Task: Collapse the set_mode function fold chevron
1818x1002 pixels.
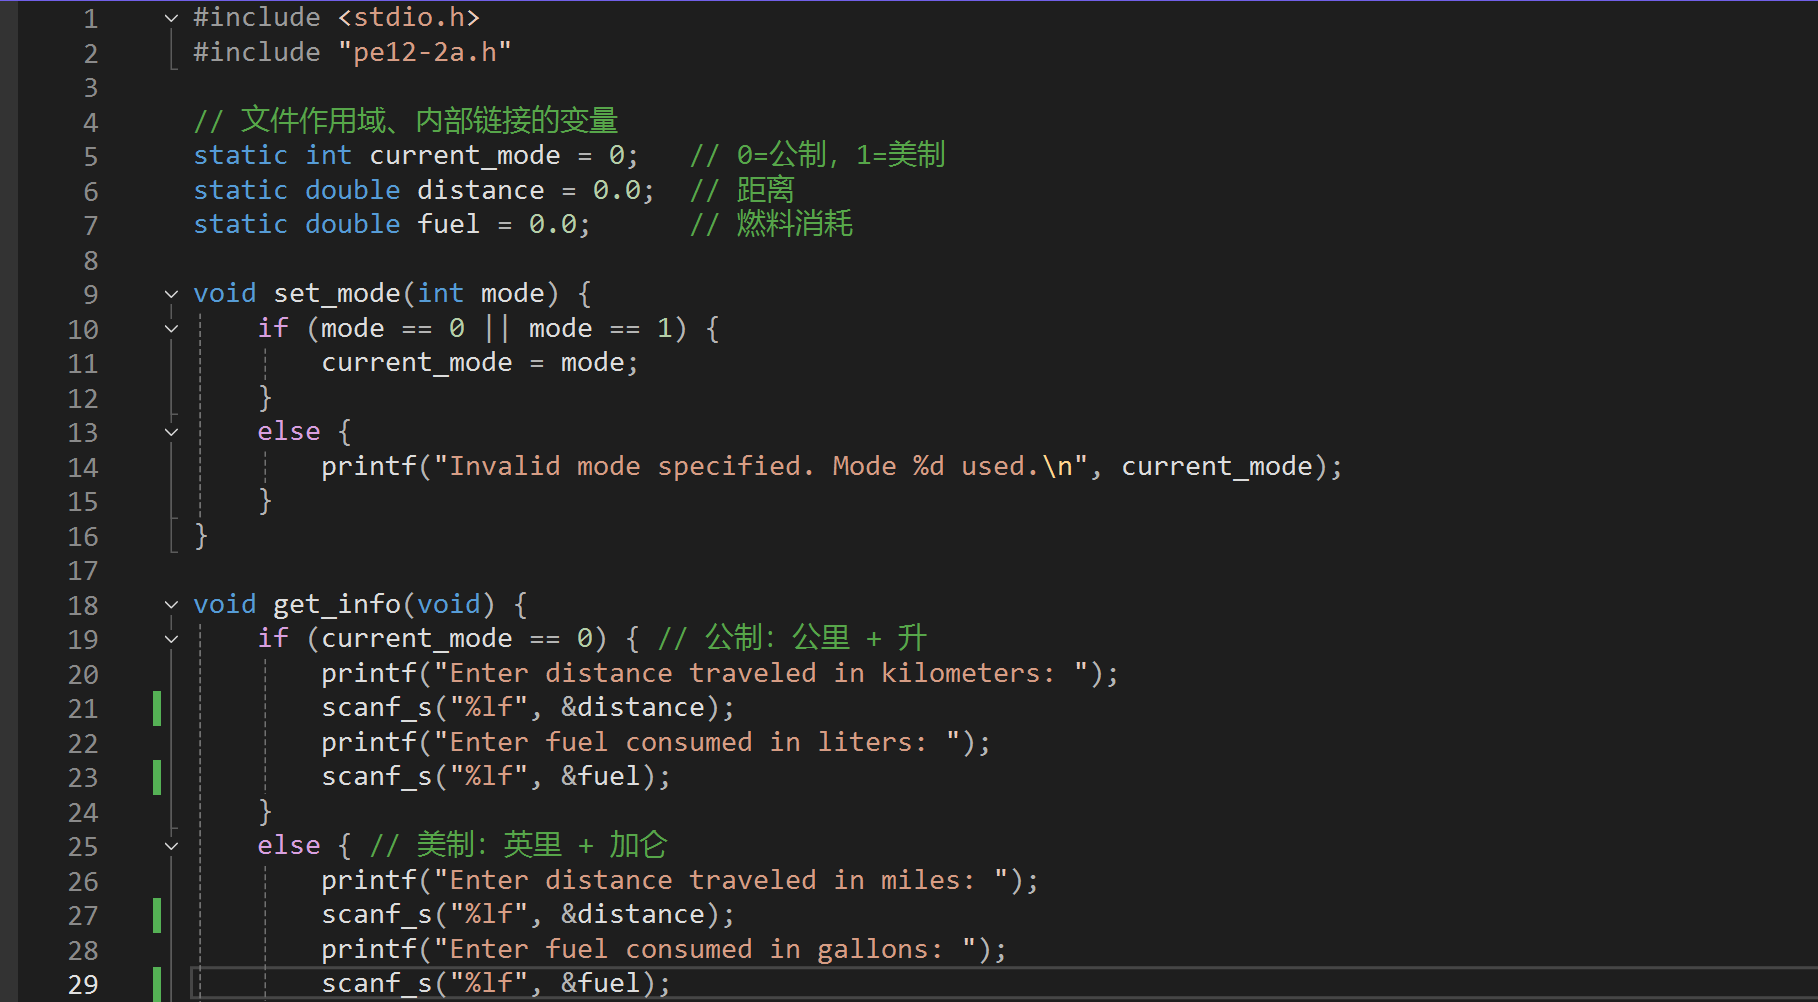Action: (x=171, y=294)
